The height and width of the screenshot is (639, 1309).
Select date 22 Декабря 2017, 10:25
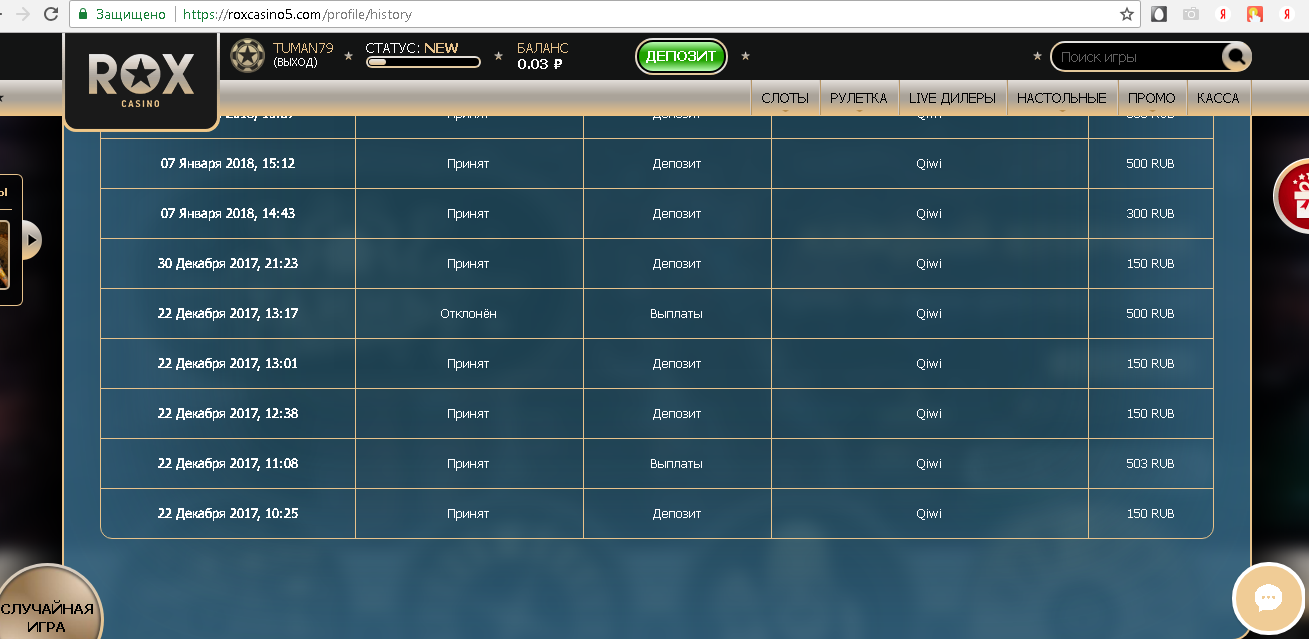tap(228, 513)
